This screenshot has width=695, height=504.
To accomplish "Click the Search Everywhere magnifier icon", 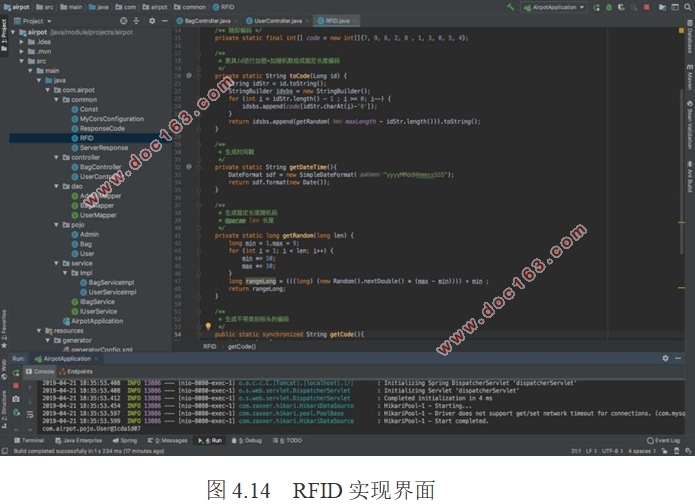I will pyautogui.click(x=688, y=7).
